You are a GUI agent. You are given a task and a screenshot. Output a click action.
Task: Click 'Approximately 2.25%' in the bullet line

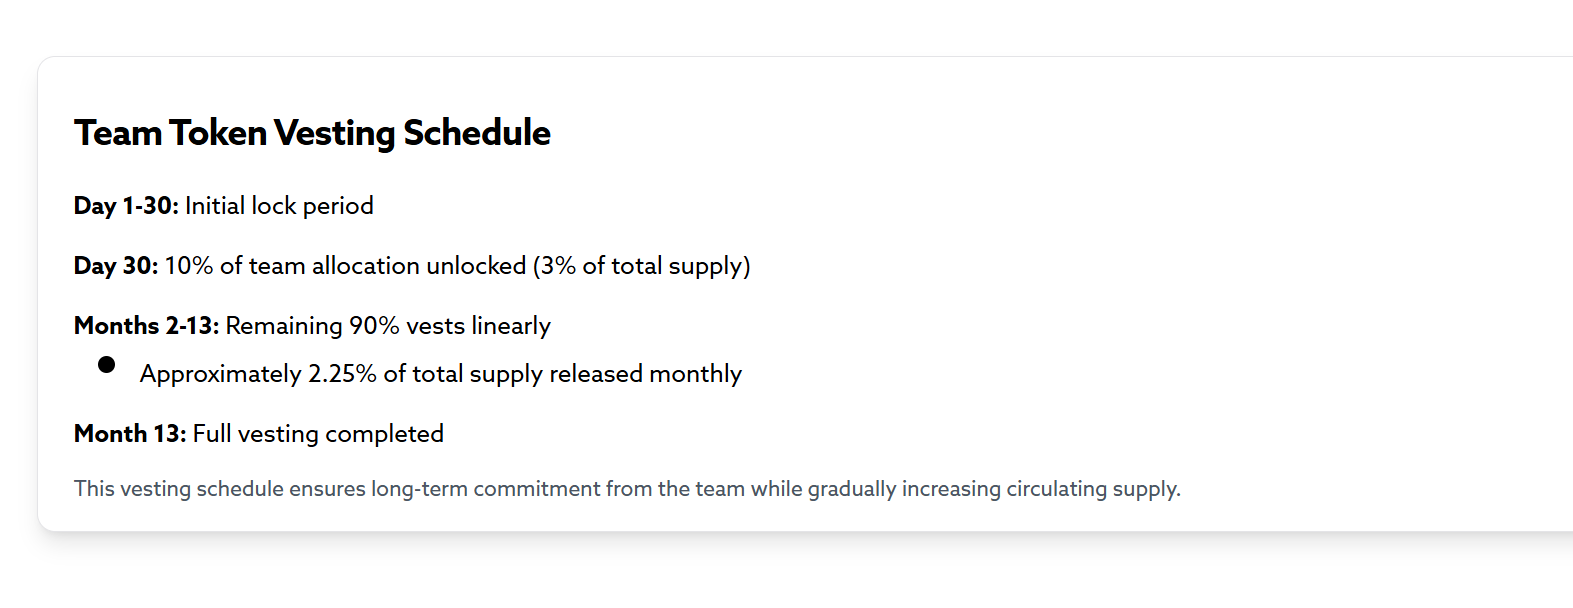point(258,374)
